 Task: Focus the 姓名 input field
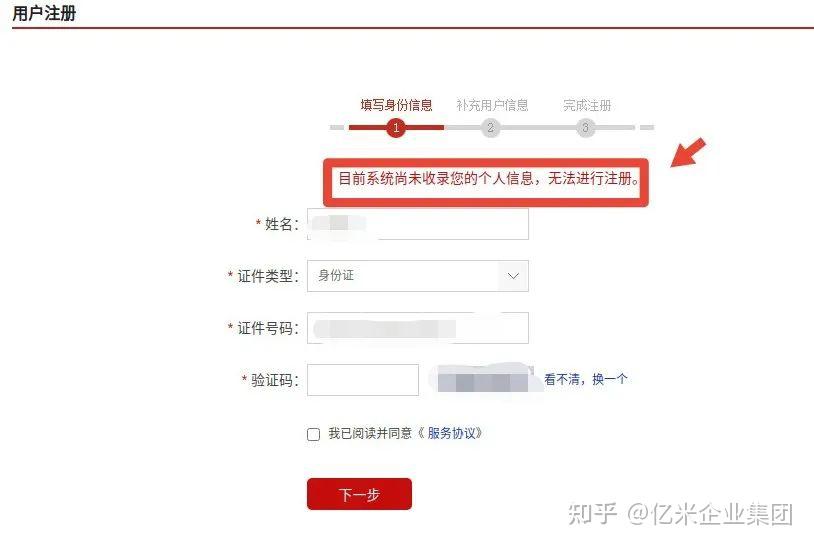(417, 224)
